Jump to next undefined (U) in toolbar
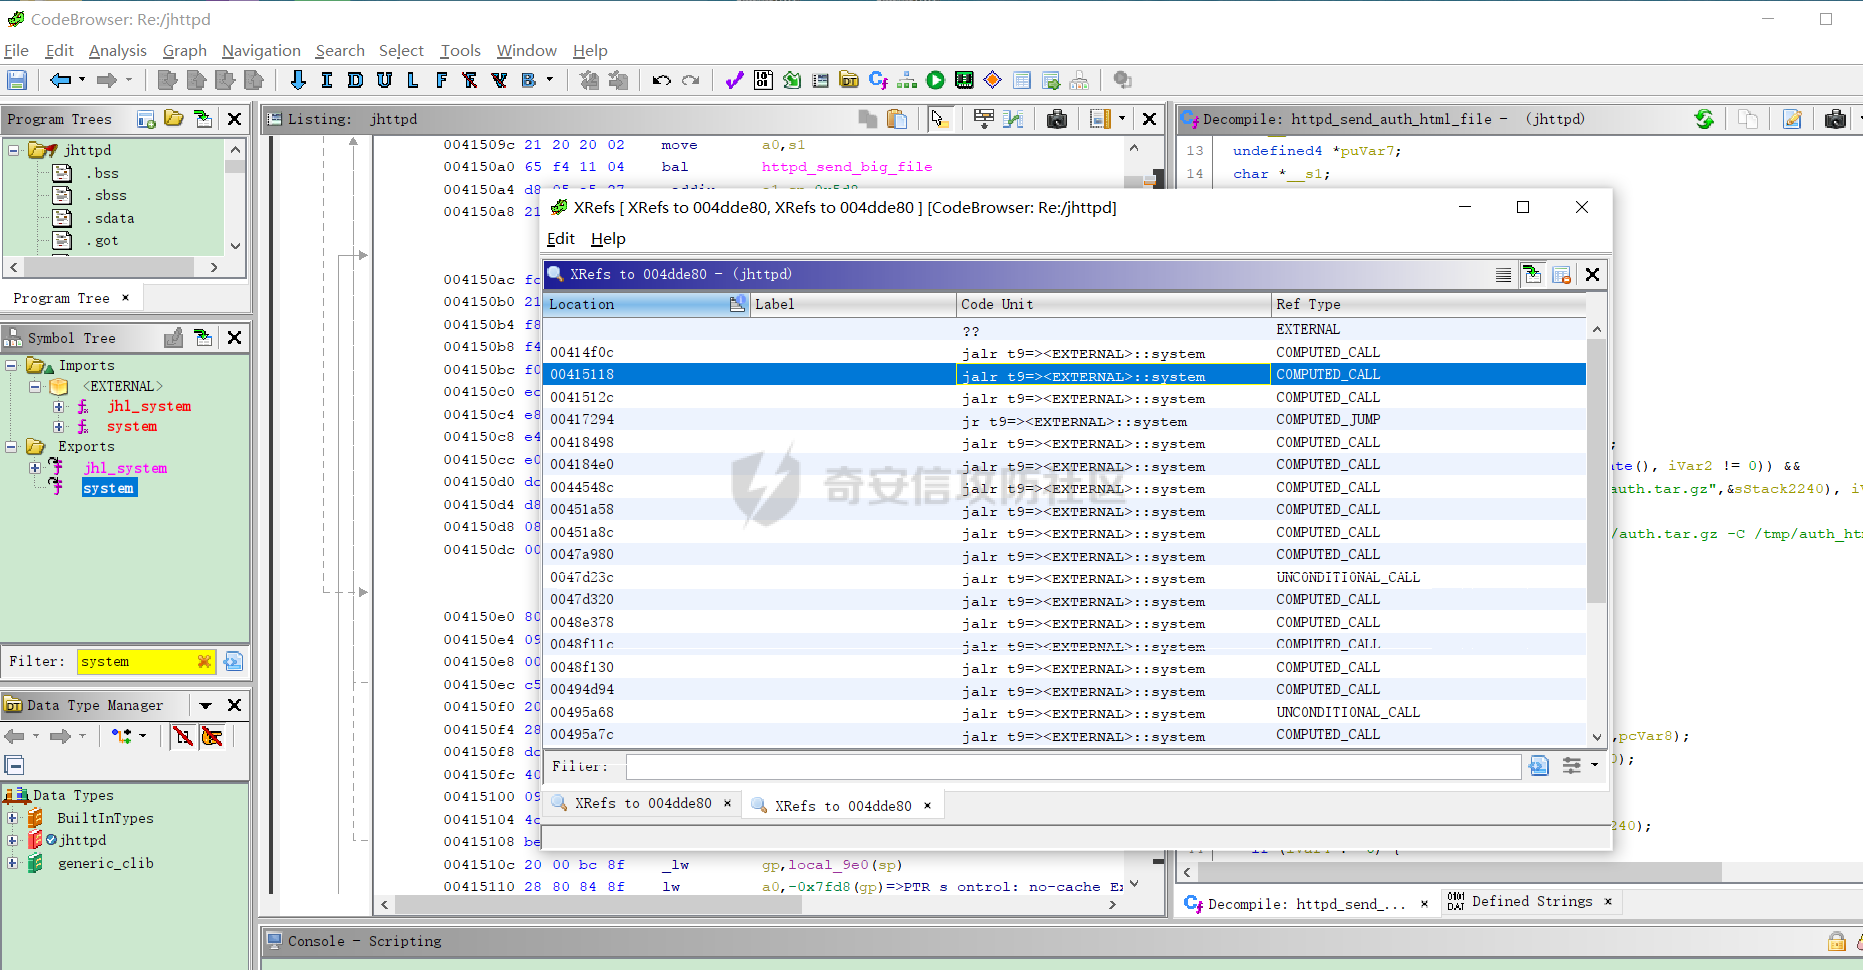The height and width of the screenshot is (970, 1863). [384, 80]
